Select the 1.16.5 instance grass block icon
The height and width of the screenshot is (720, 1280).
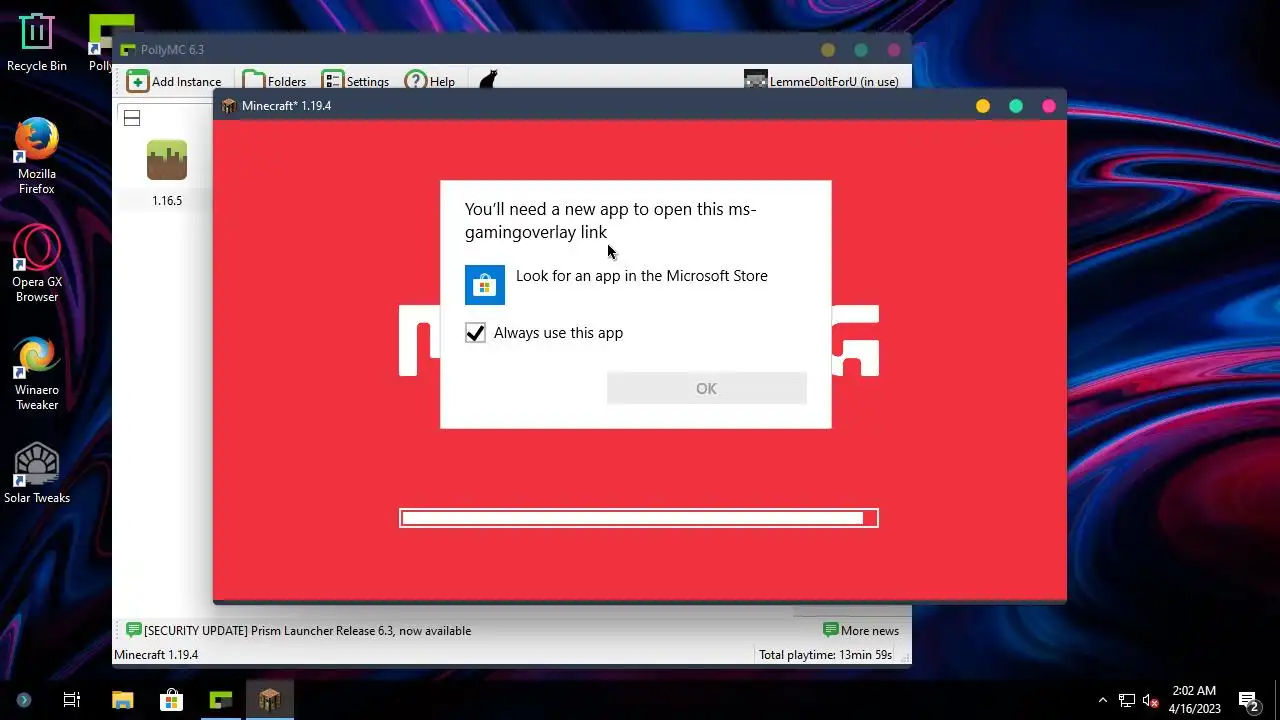[x=167, y=160]
